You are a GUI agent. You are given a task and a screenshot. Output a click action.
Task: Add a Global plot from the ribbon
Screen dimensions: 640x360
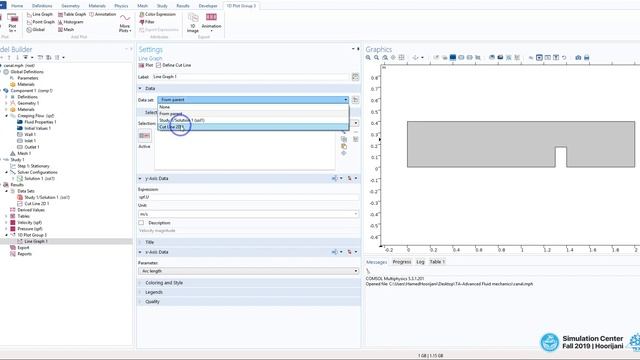click(x=36, y=30)
